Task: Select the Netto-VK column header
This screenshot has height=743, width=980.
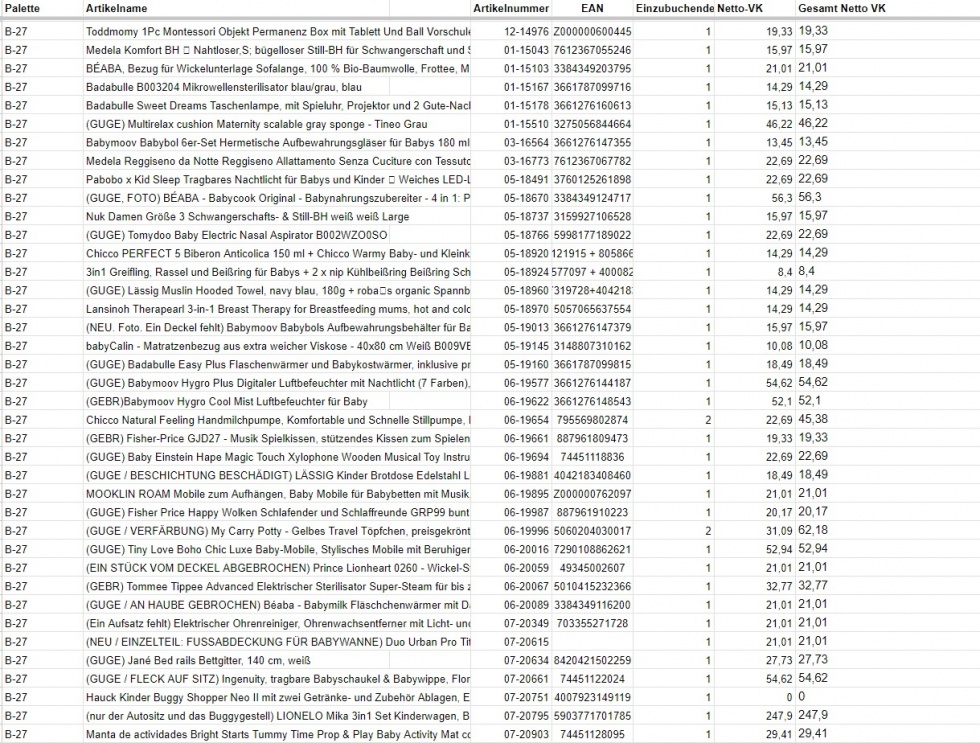Action: coord(740,8)
